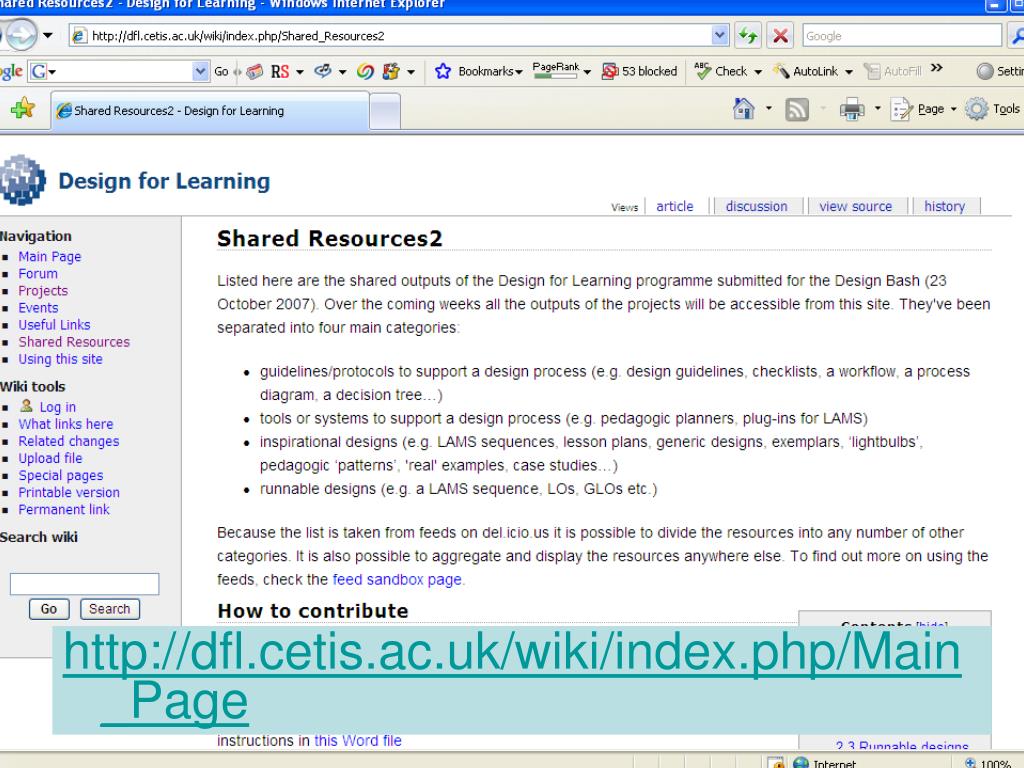1024x768 pixels.
Task: Click the 53 blocked popup blocker button
Action: pos(639,71)
